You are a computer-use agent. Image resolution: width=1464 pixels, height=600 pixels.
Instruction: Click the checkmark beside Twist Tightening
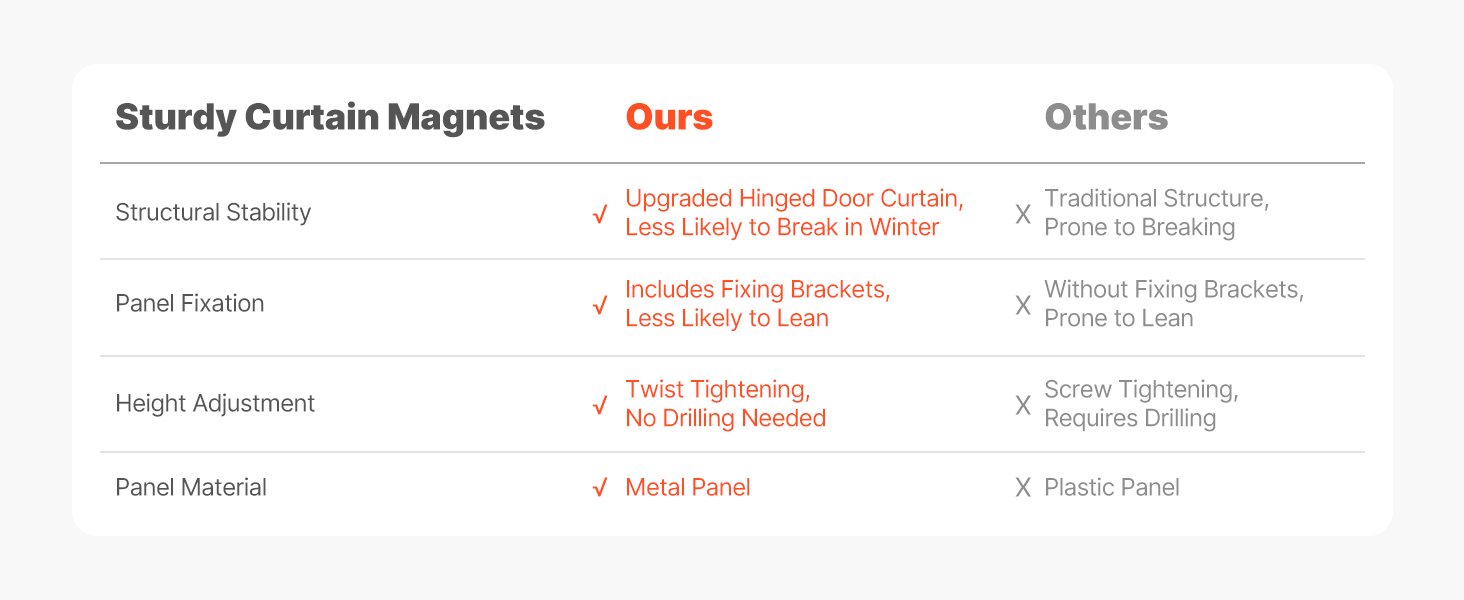coord(600,405)
